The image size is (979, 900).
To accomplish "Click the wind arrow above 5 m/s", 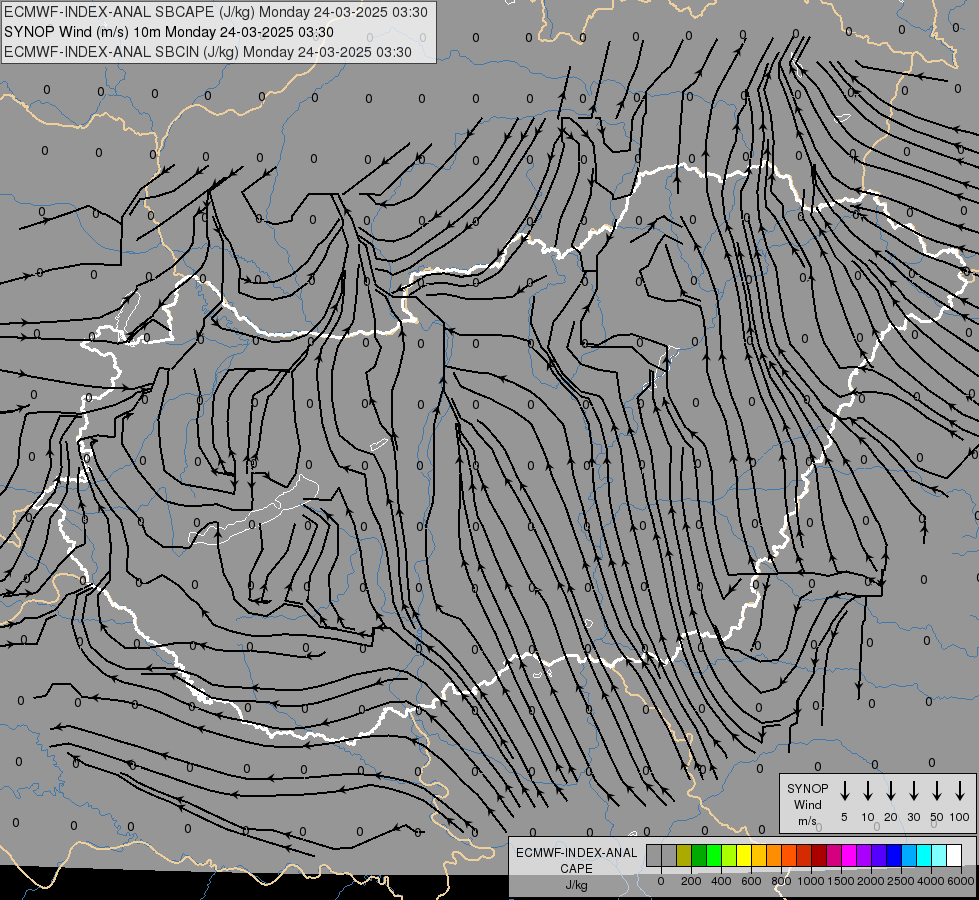I will pyautogui.click(x=845, y=791).
